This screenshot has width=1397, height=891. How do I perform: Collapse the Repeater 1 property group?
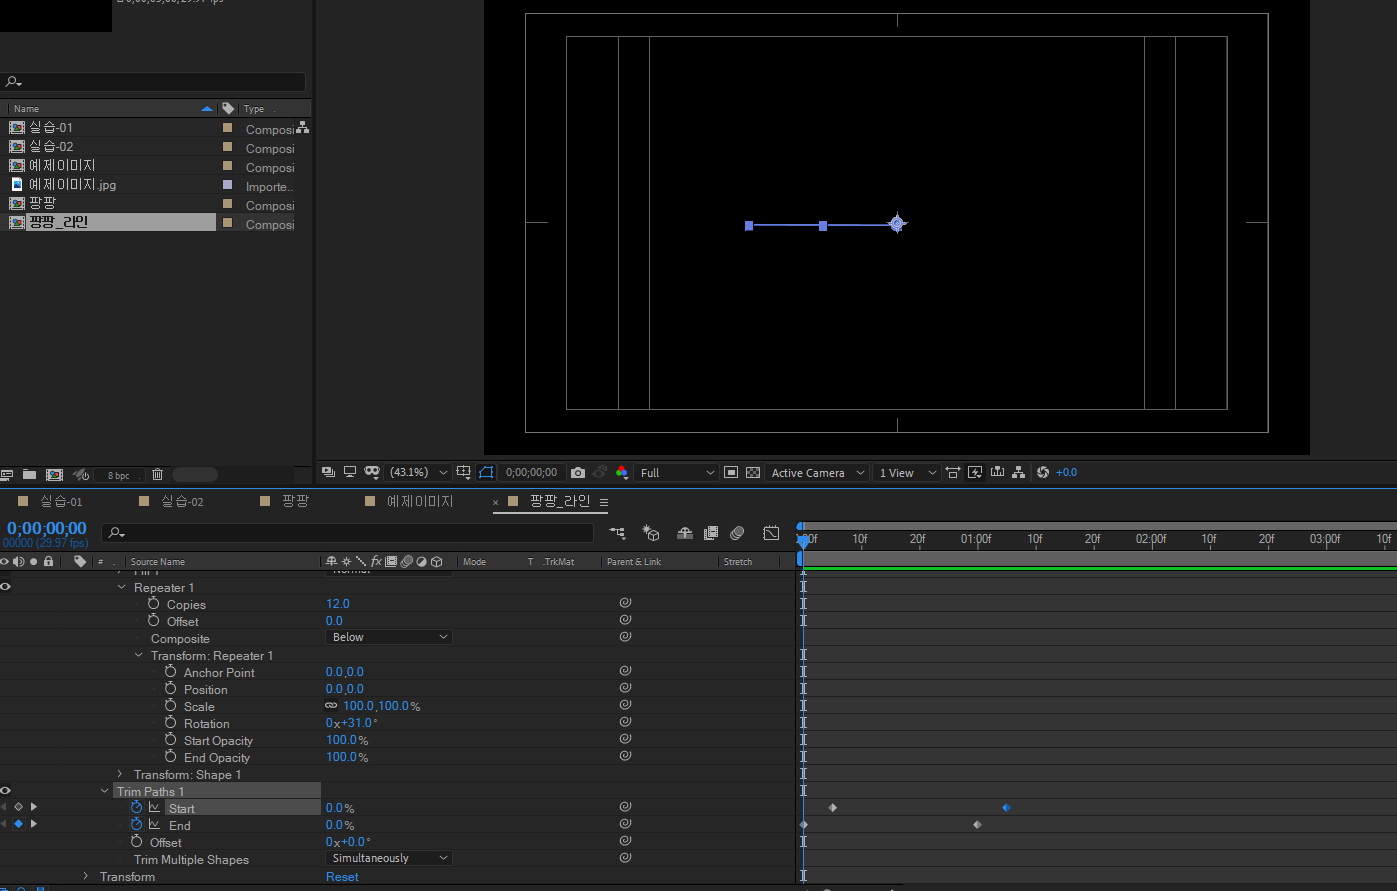(x=123, y=587)
